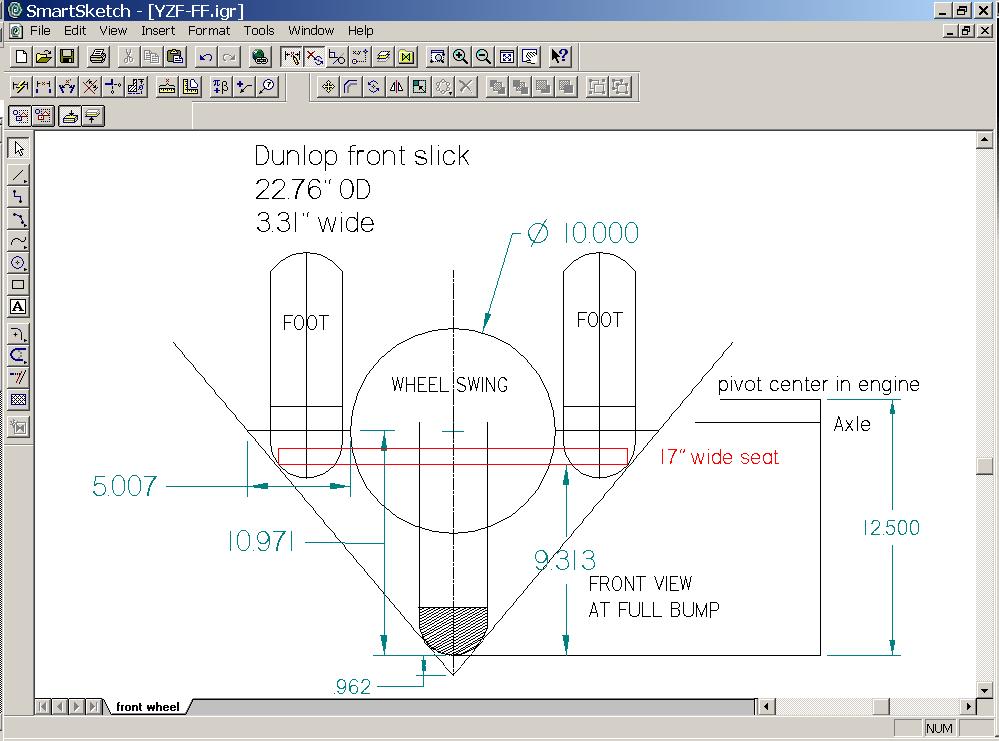The image size is (999, 741).
Task: Open the File menu
Action: 40,31
